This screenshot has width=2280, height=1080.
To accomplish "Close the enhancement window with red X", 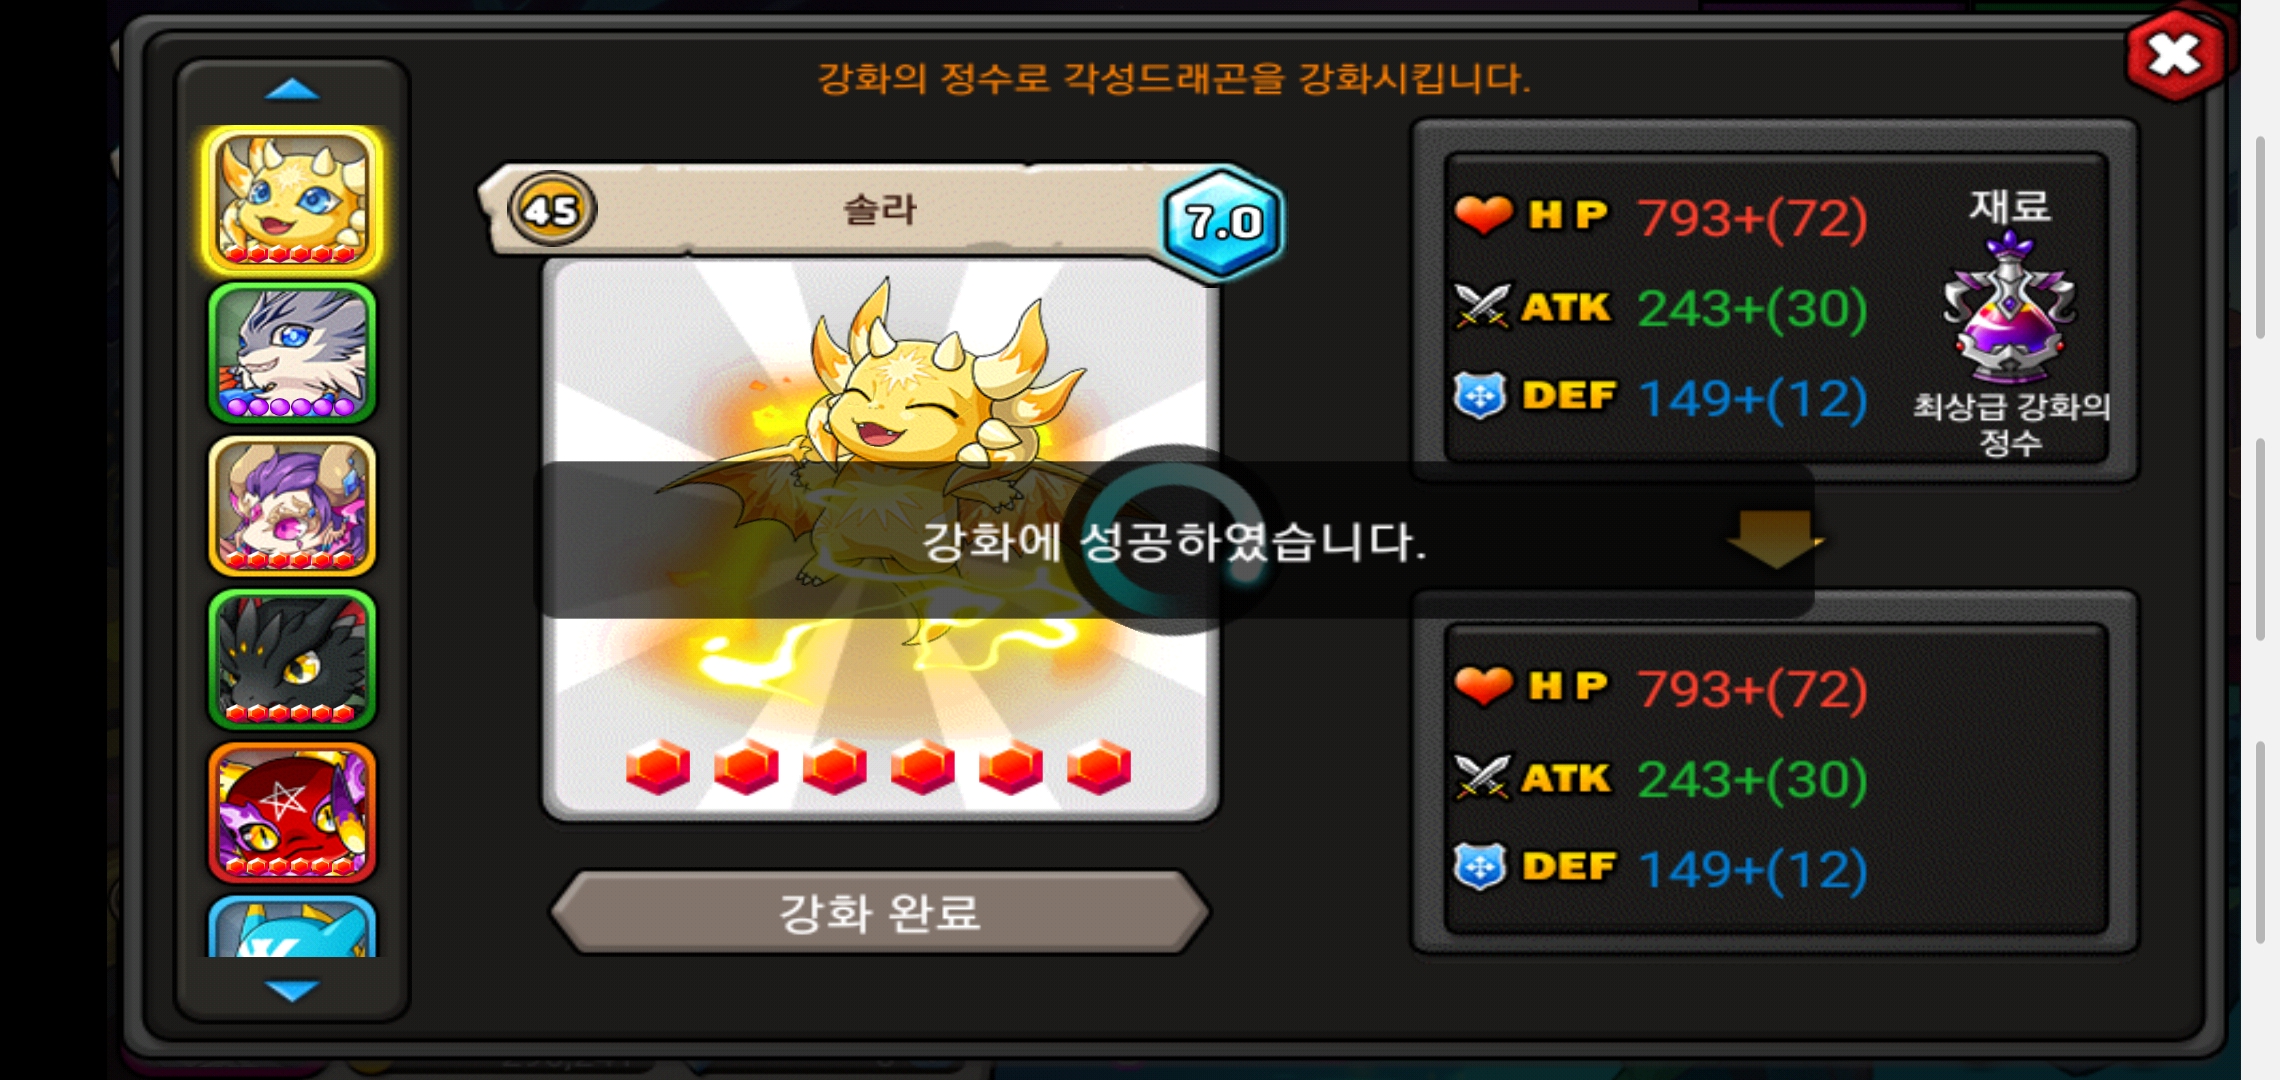I will (x=2176, y=55).
